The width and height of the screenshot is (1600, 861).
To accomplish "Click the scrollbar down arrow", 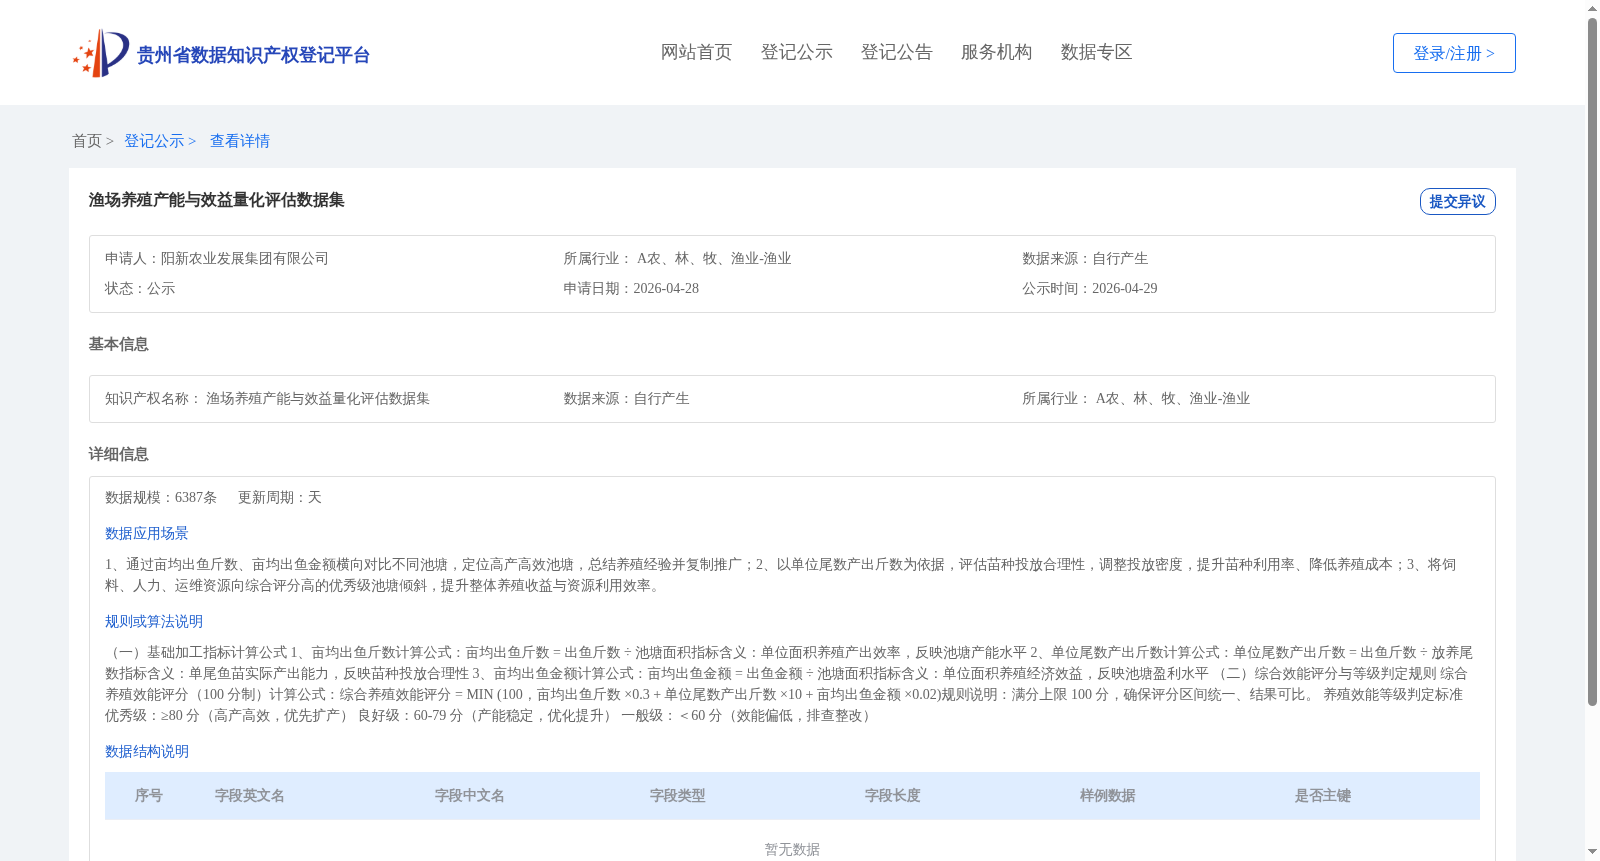I will click(x=1592, y=852).
